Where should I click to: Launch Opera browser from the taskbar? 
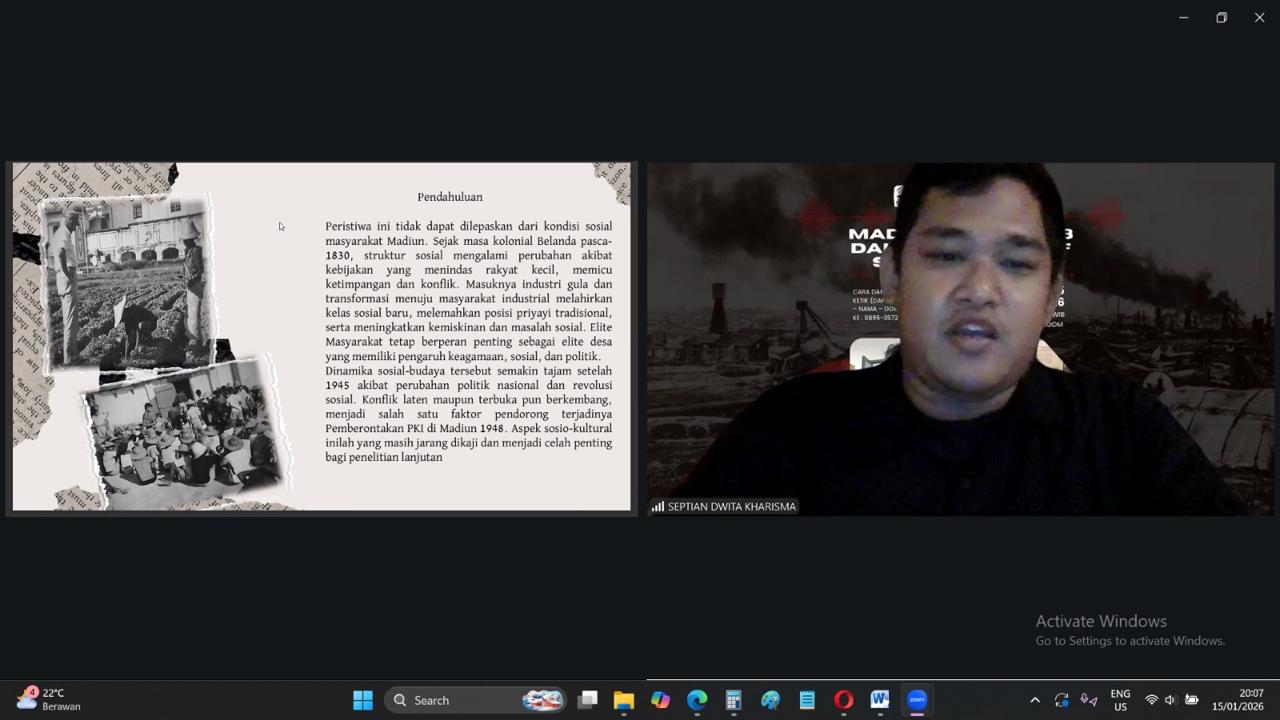843,700
